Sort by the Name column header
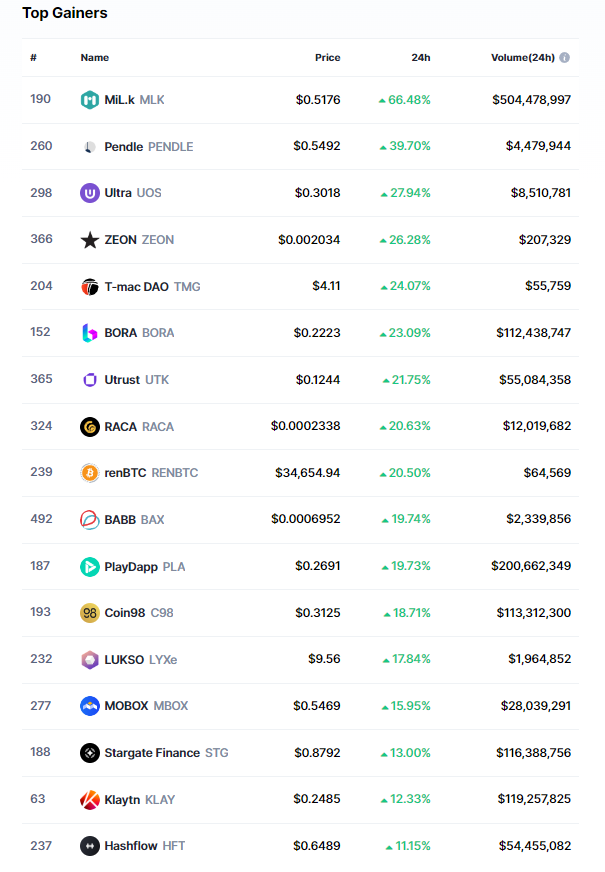The image size is (605, 872). point(95,58)
